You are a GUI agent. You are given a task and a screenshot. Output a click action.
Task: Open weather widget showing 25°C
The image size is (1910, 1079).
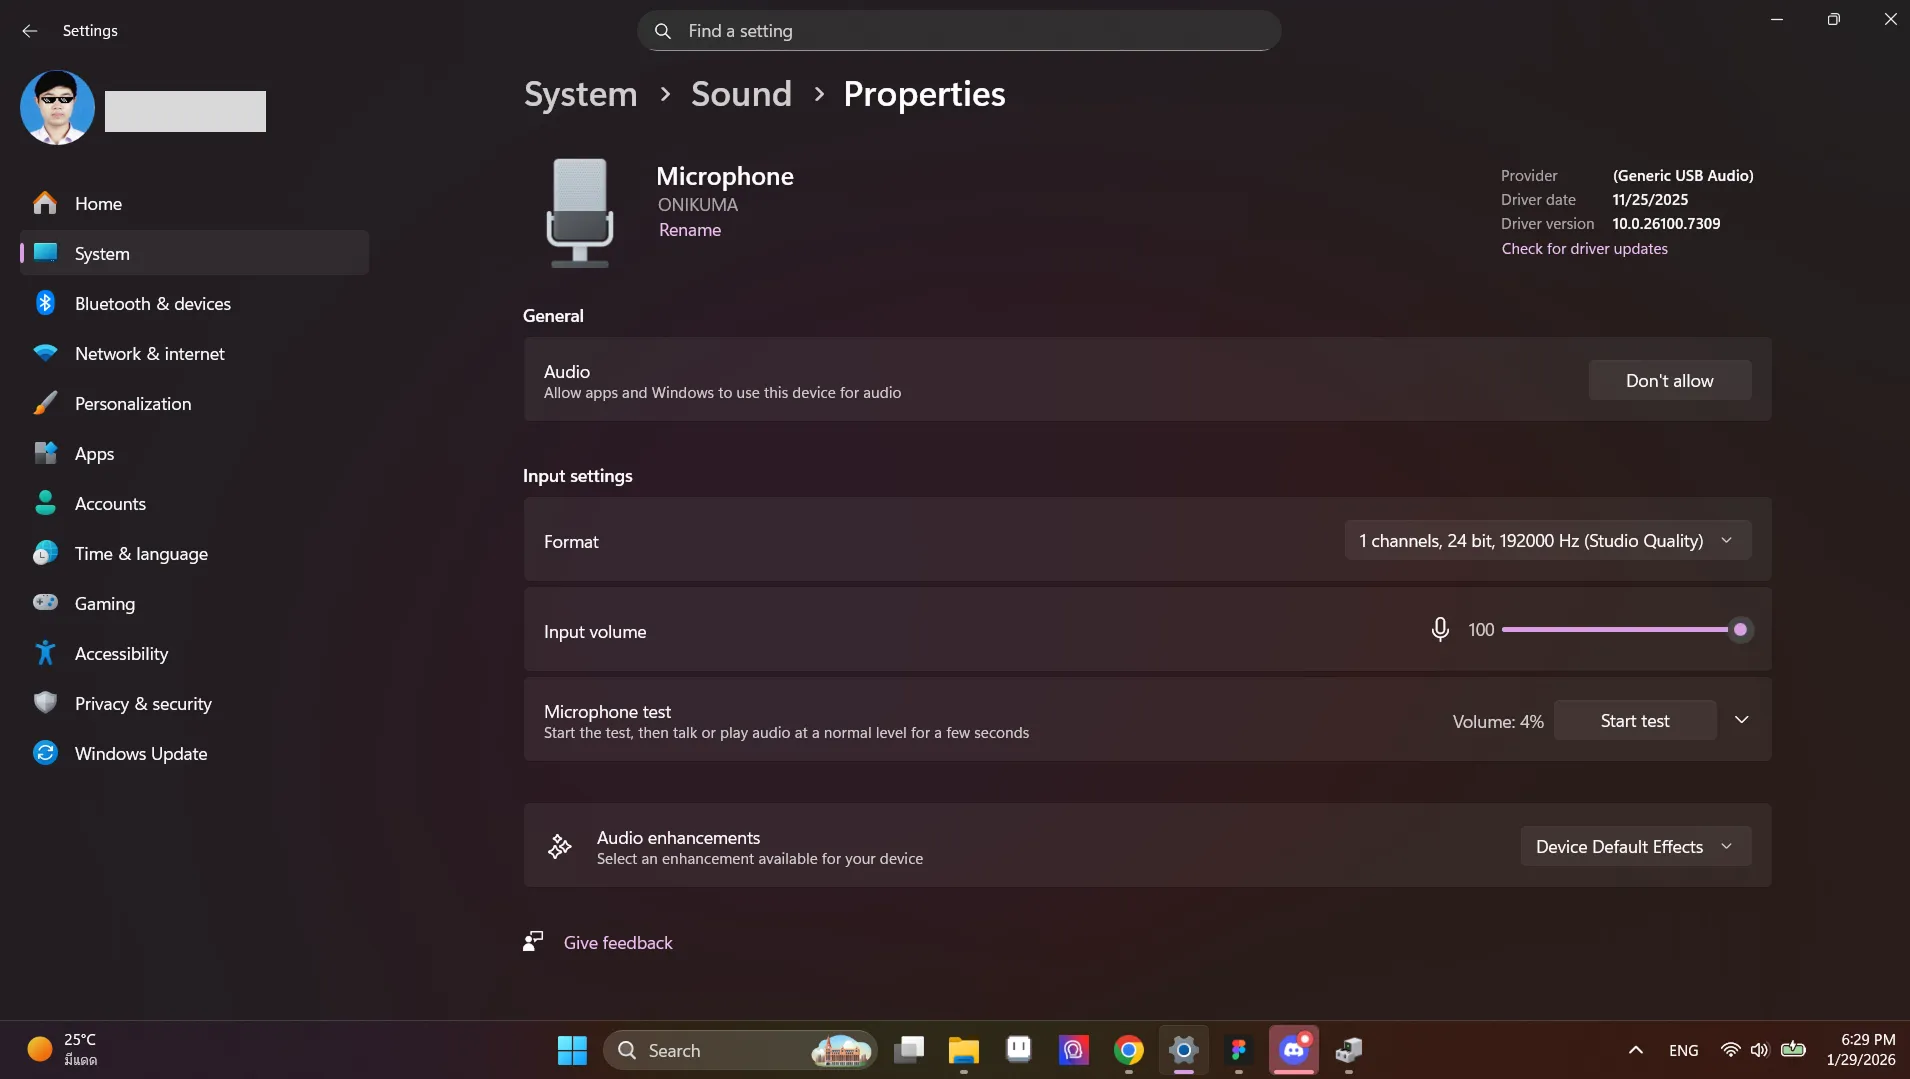[63, 1049]
